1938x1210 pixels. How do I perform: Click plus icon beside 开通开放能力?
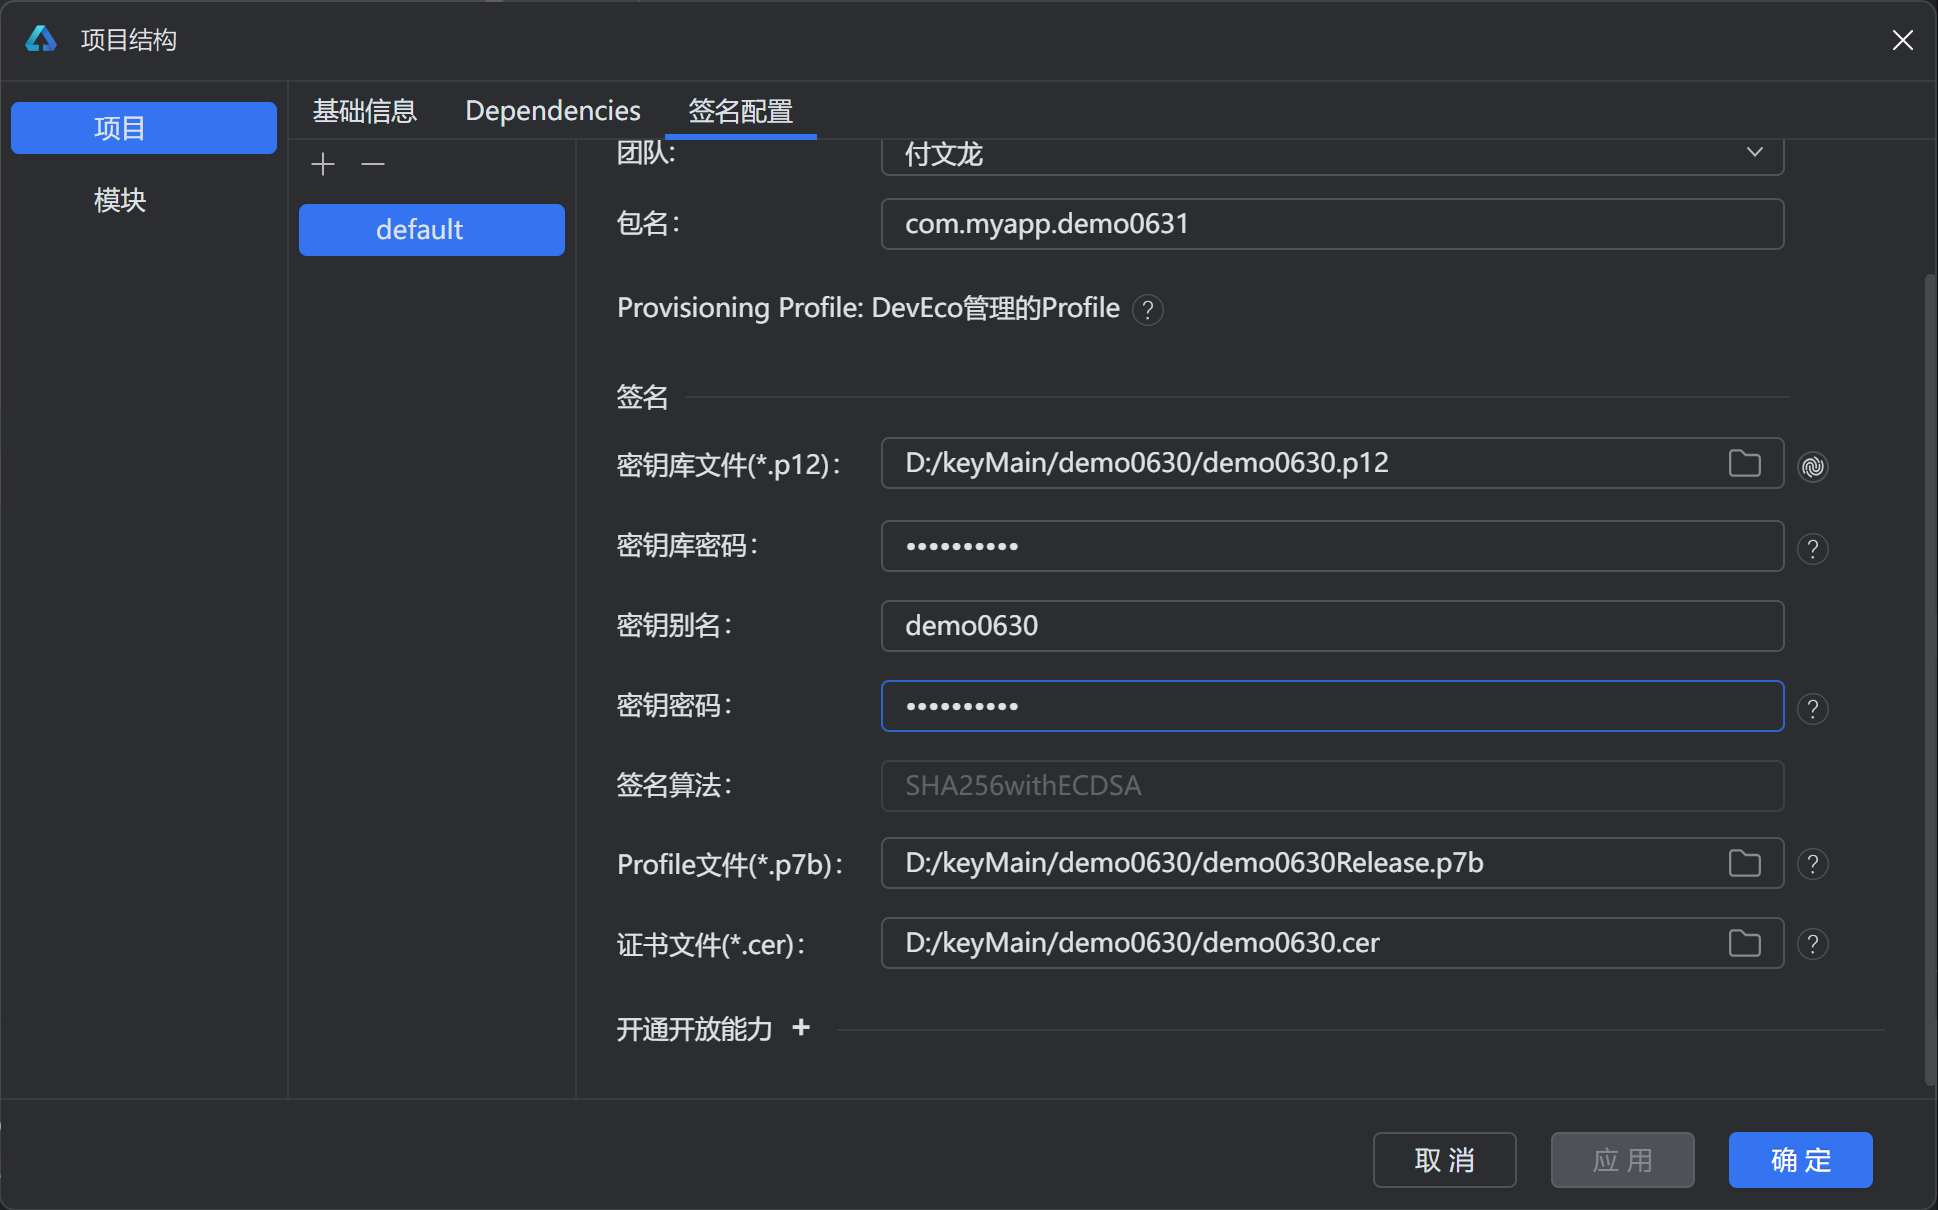click(801, 1027)
